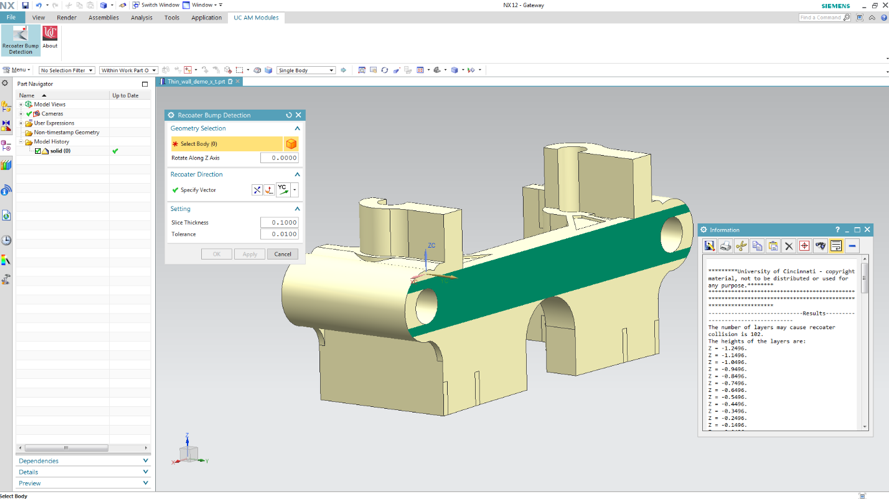Click the Rotate Along Z Axis value field
Image resolution: width=889 pixels, height=499 pixels.
(279, 158)
